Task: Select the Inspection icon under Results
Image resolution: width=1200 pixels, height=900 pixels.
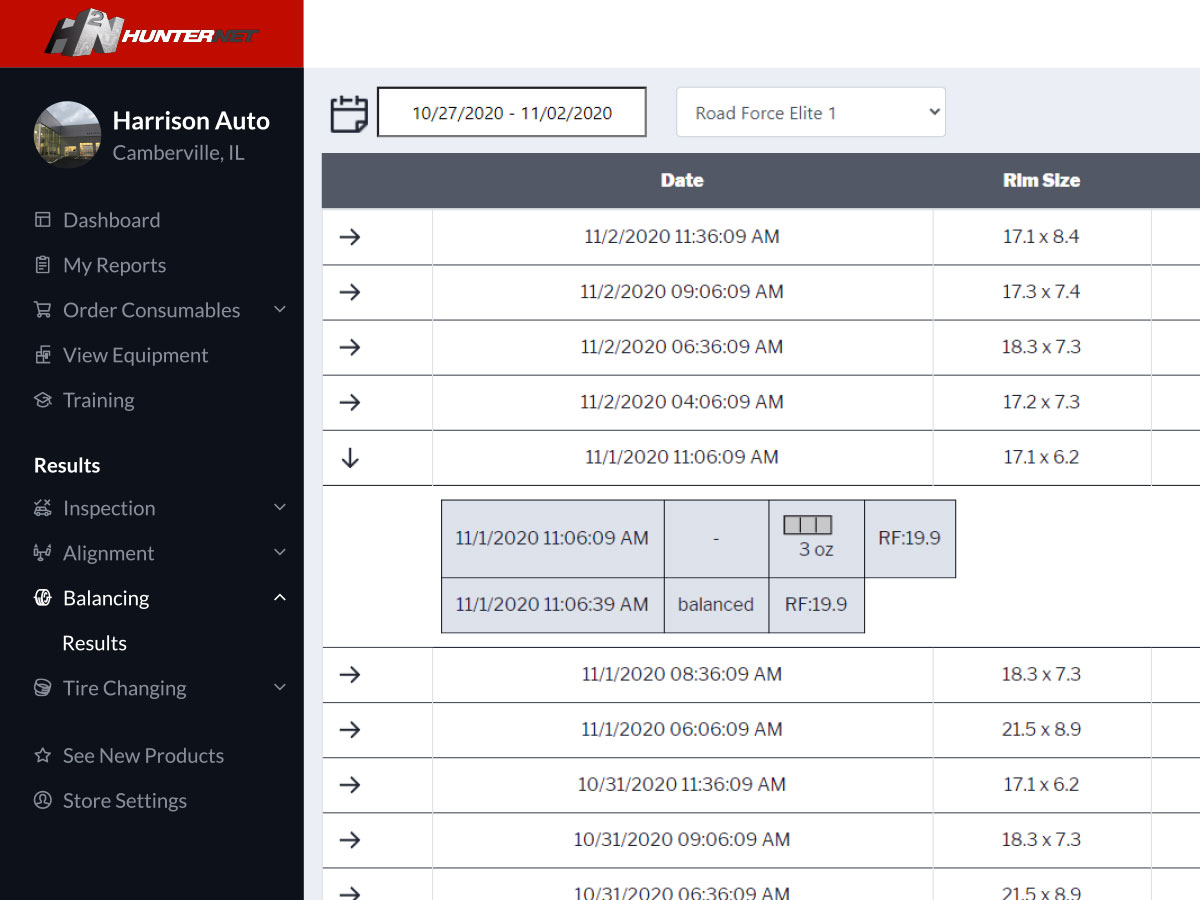Action: [42, 508]
